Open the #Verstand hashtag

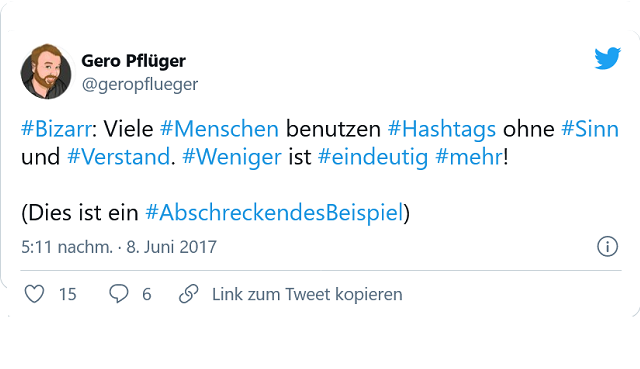pyautogui.click(x=119, y=157)
